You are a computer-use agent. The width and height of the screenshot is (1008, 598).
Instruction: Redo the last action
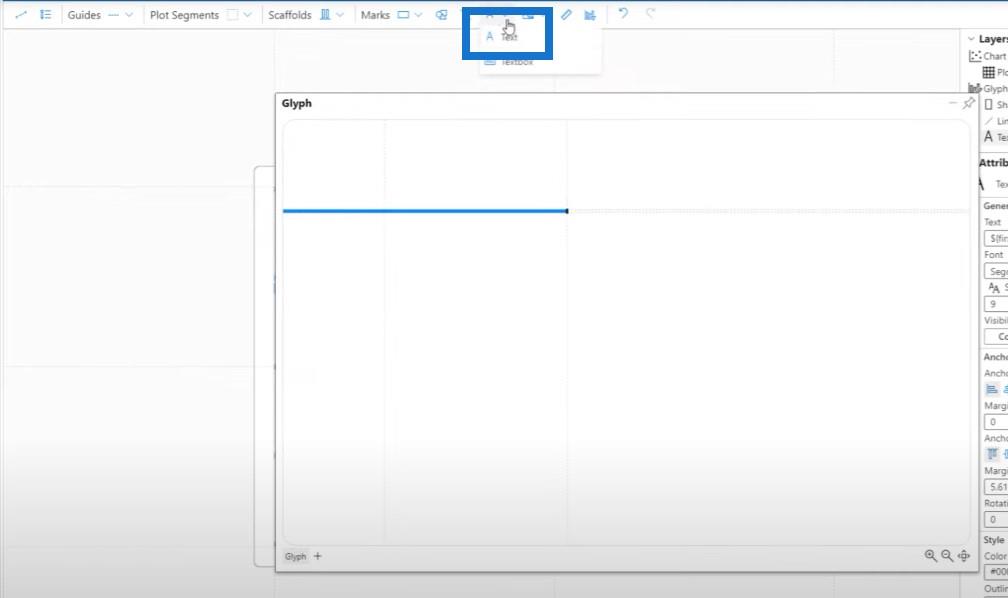tap(651, 13)
